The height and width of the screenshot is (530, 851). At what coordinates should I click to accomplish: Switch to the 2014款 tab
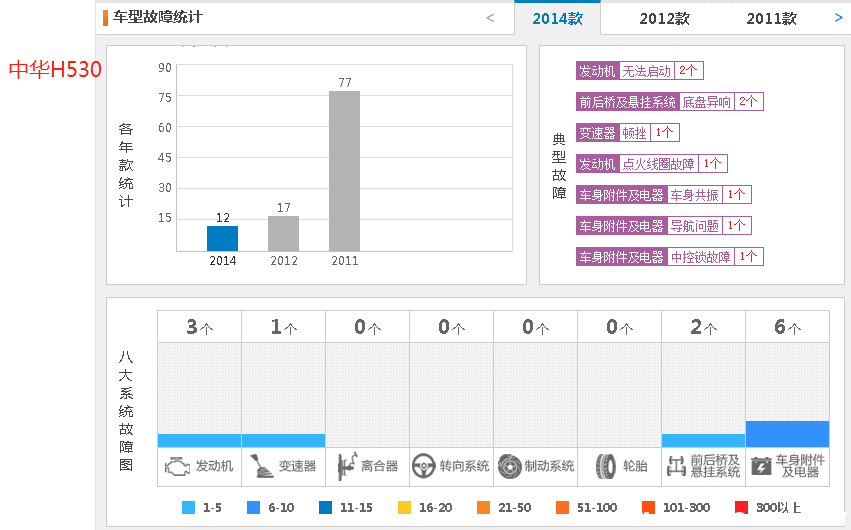(x=557, y=18)
